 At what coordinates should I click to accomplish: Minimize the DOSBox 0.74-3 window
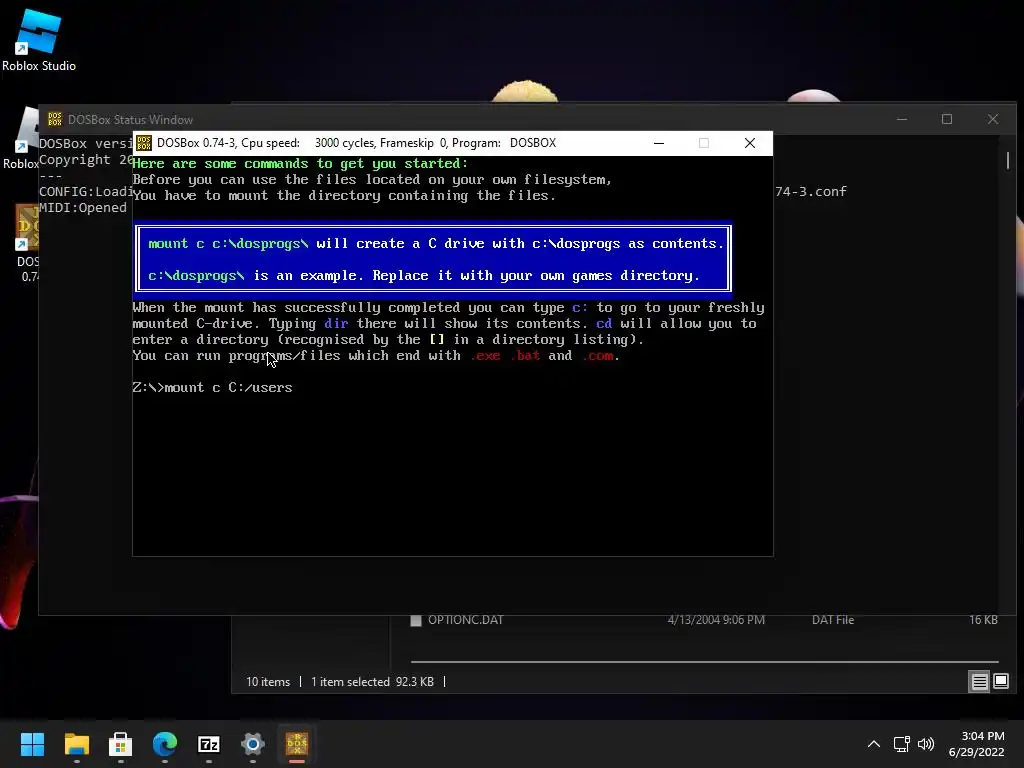point(659,143)
